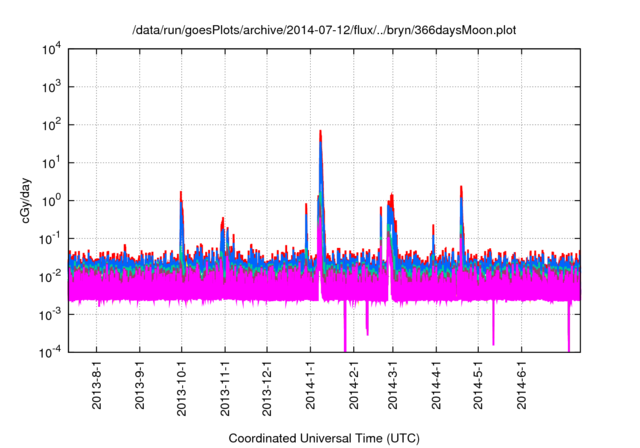Click the 2013-12-1 date tick label

266,391
